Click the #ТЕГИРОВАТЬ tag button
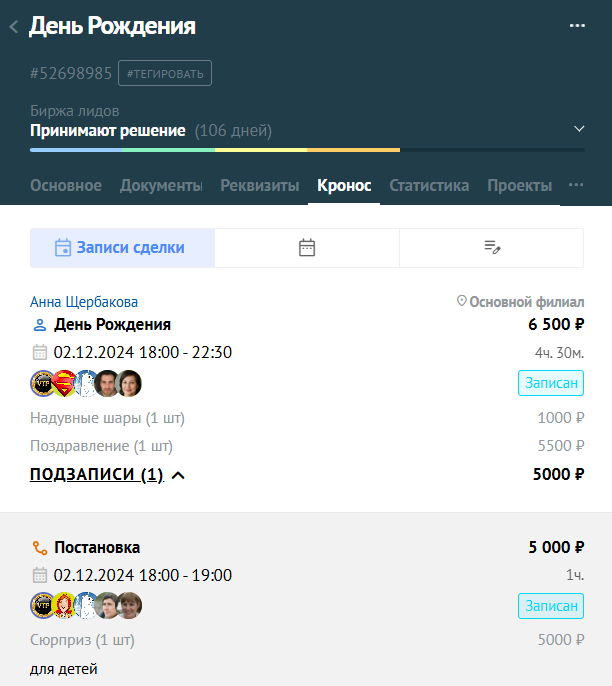This screenshot has width=612, height=686. point(165,73)
